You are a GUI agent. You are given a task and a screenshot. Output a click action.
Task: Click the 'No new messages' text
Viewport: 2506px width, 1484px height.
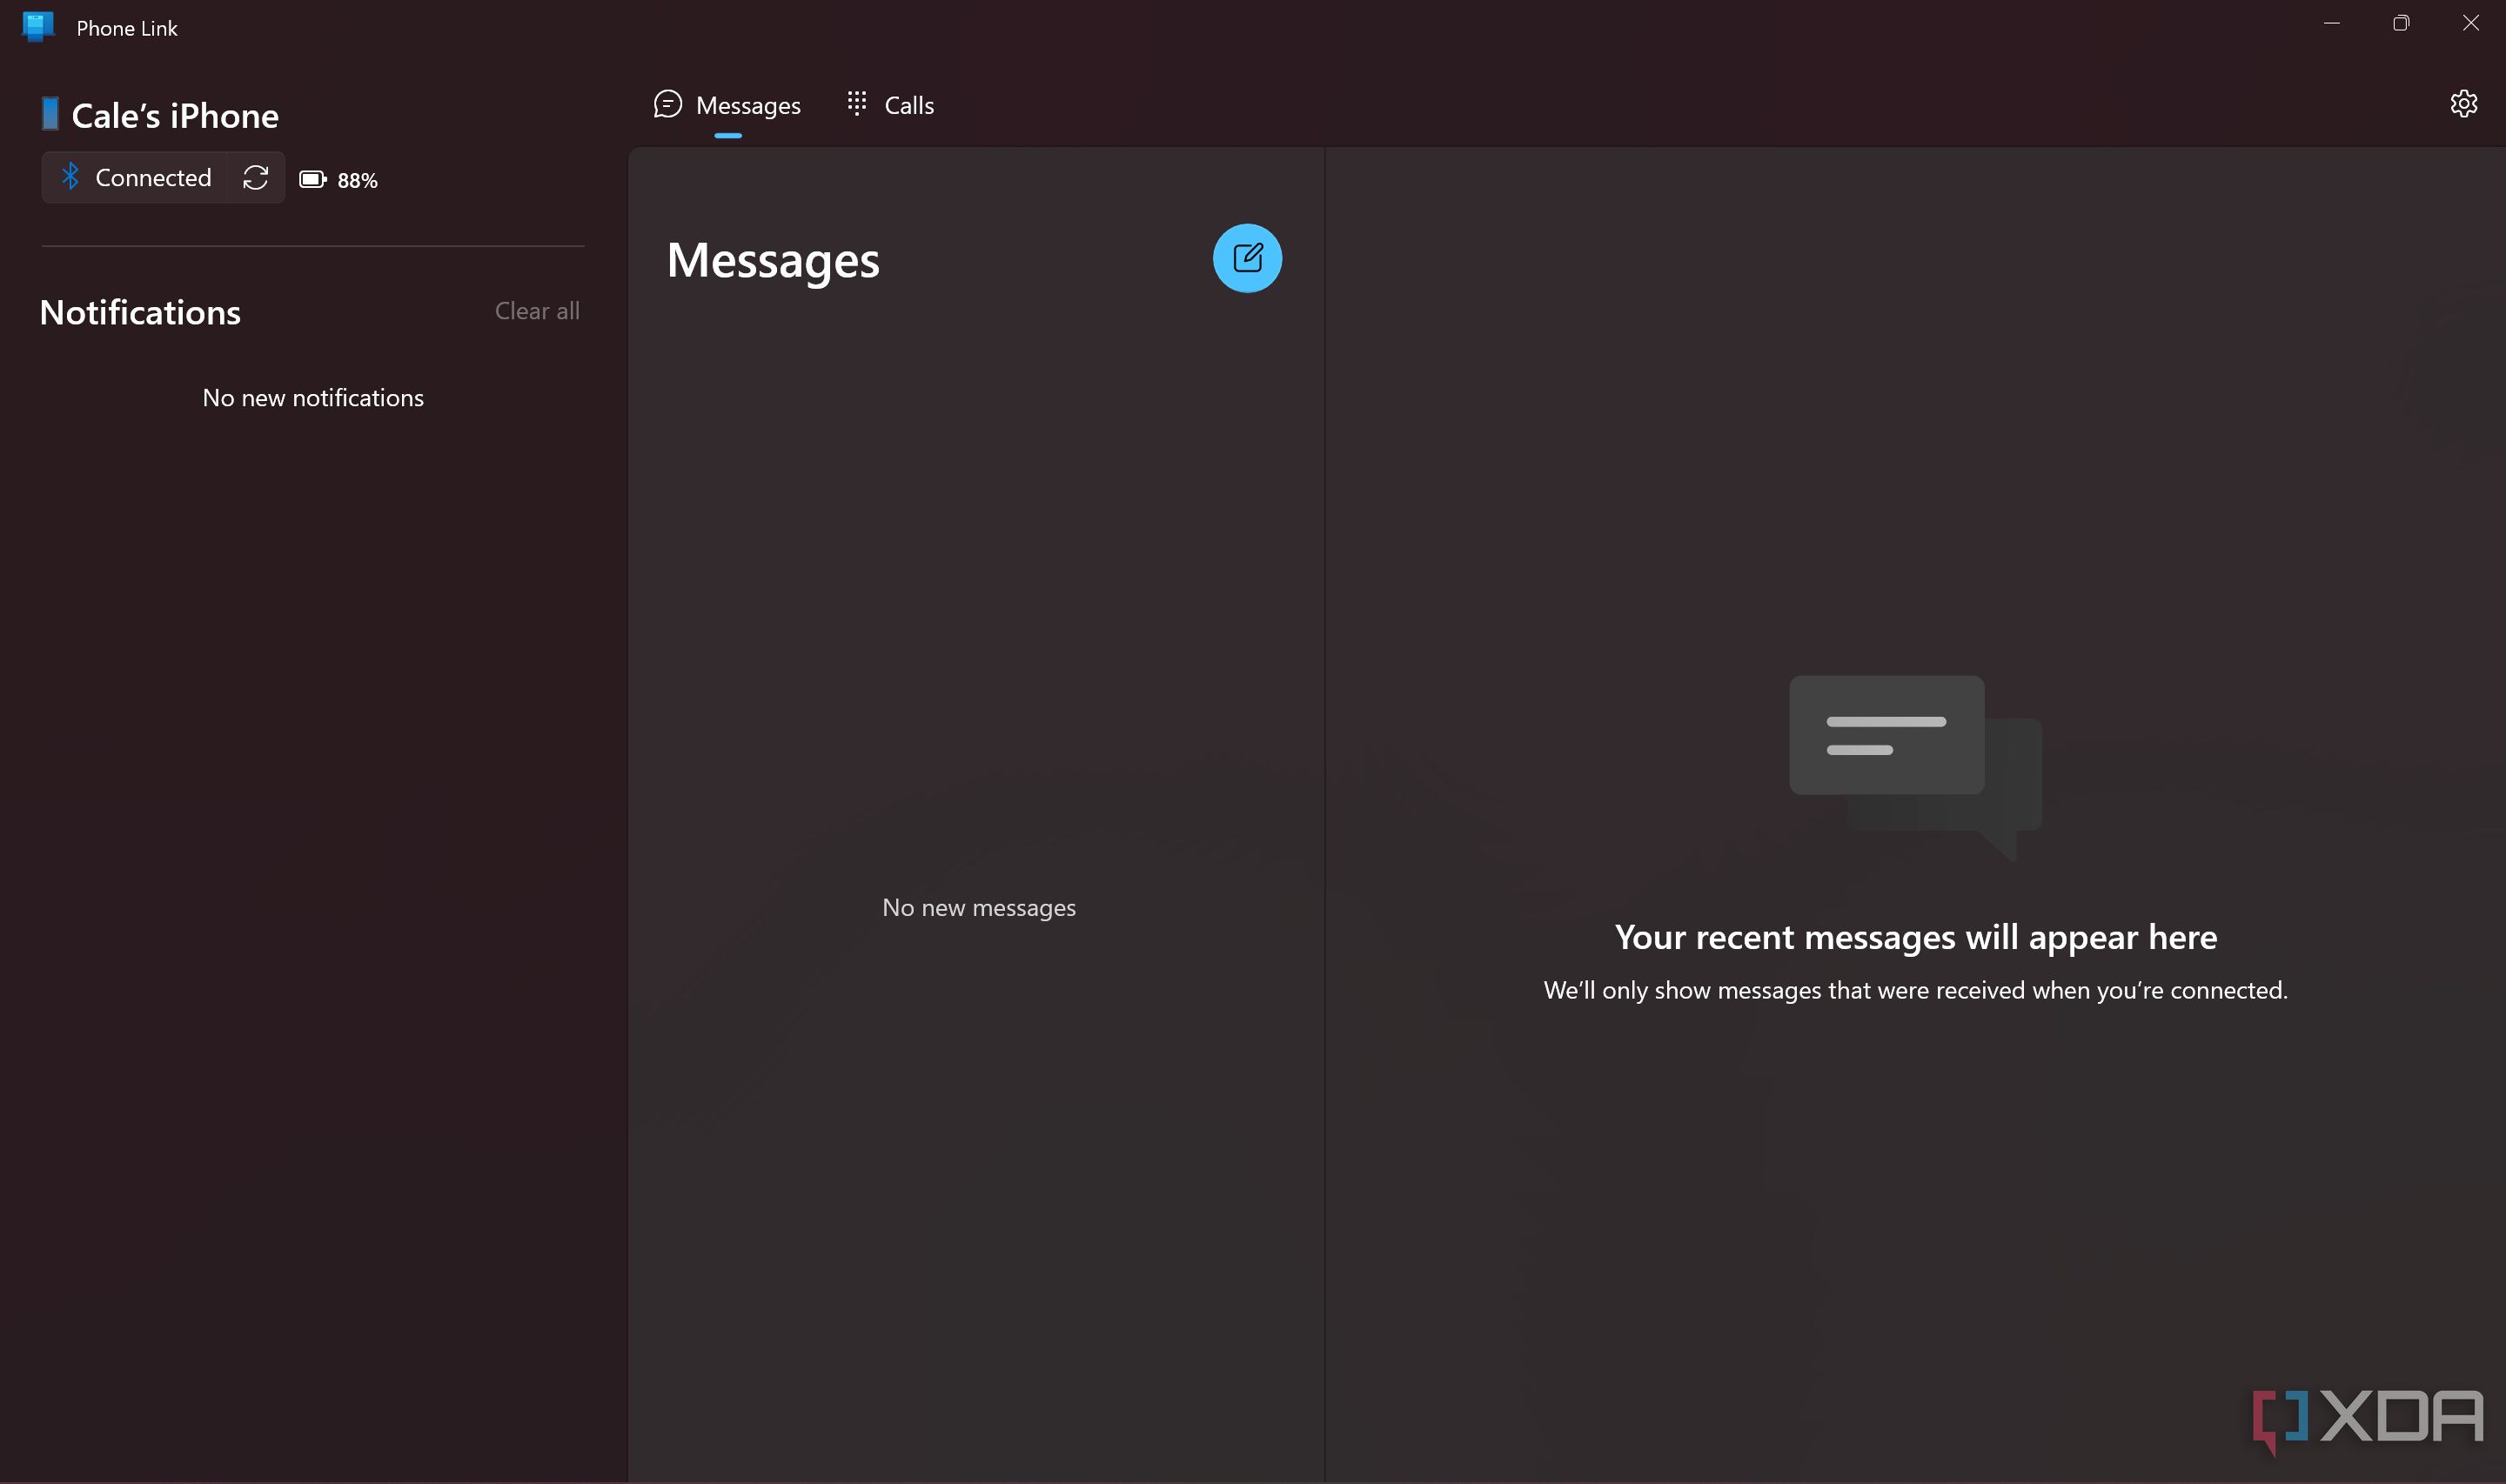pyautogui.click(x=978, y=908)
